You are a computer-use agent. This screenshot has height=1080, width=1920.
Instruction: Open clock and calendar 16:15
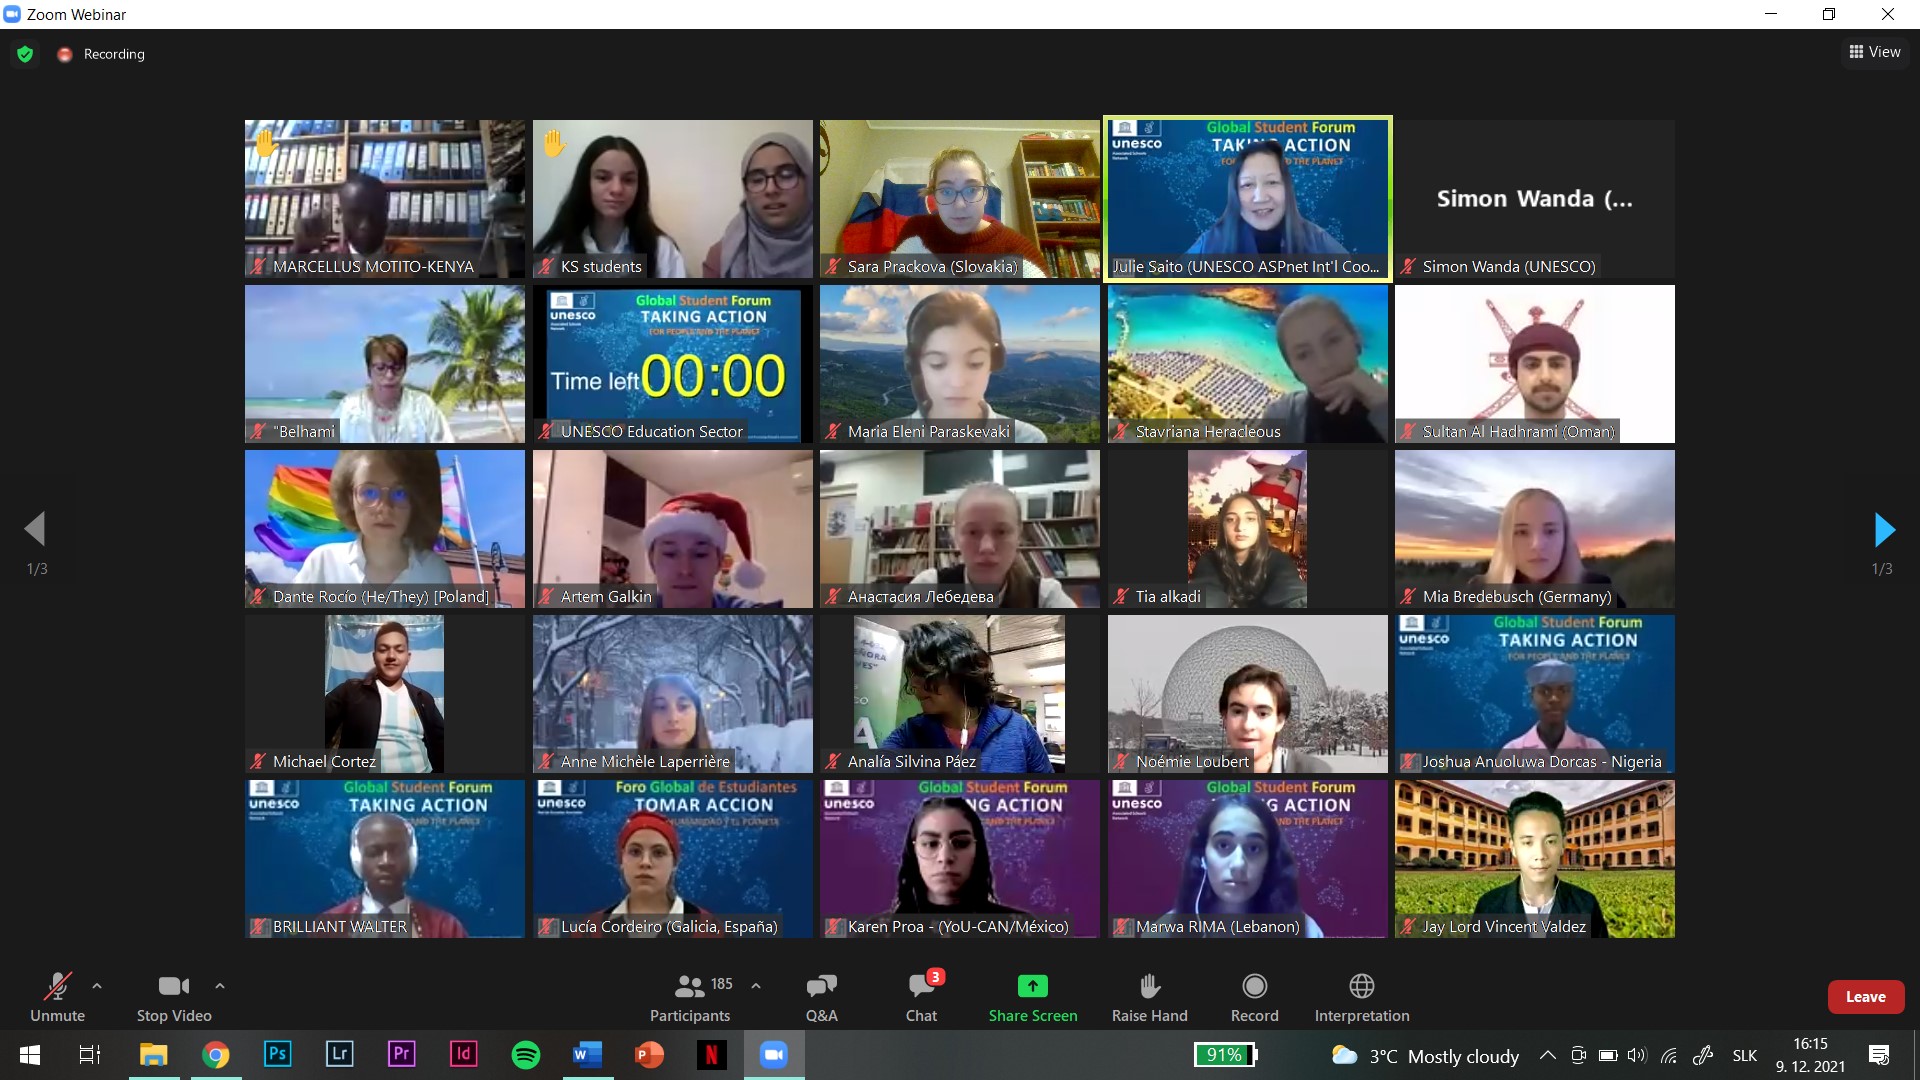point(1810,1055)
